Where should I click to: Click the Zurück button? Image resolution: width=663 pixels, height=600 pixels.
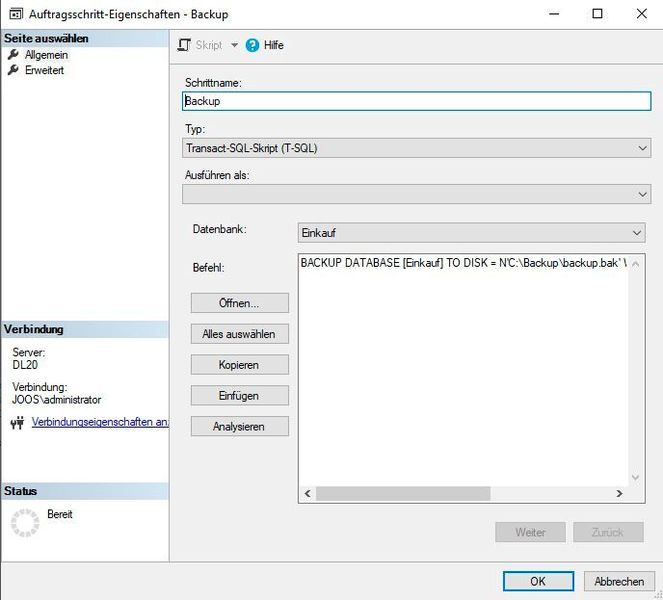[x=608, y=532]
